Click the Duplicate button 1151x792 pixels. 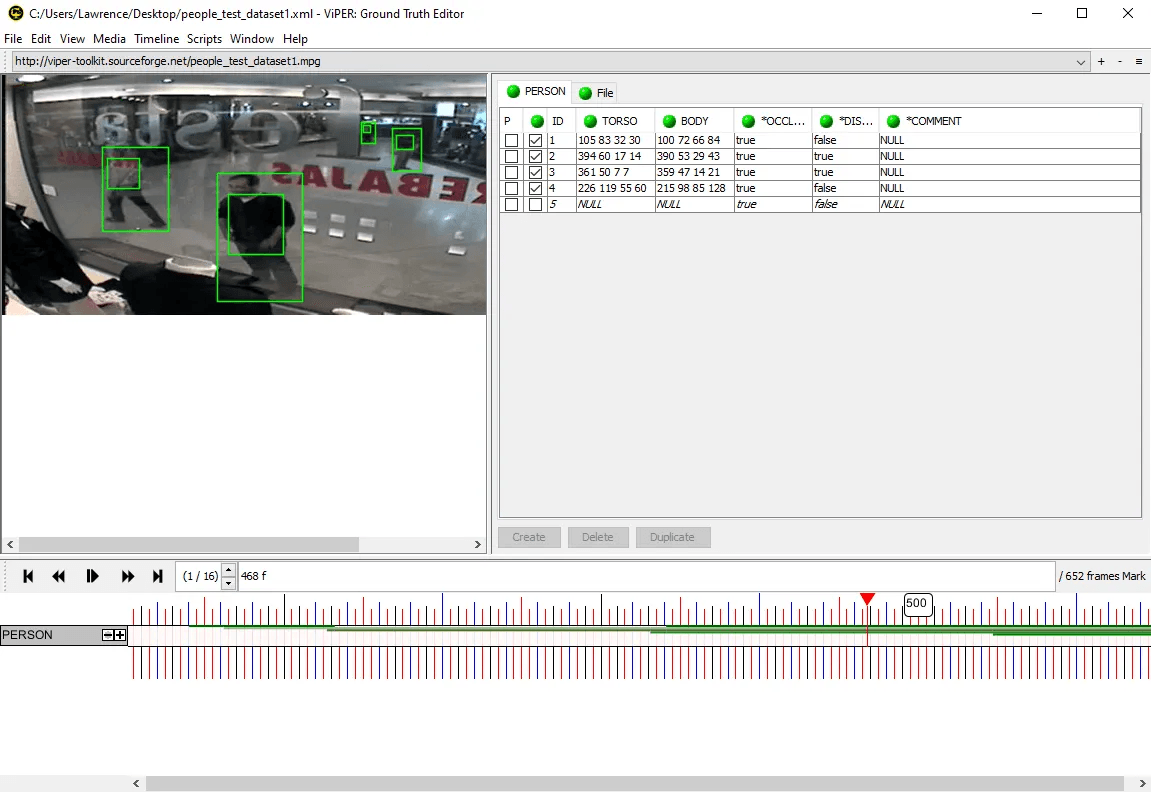672,537
